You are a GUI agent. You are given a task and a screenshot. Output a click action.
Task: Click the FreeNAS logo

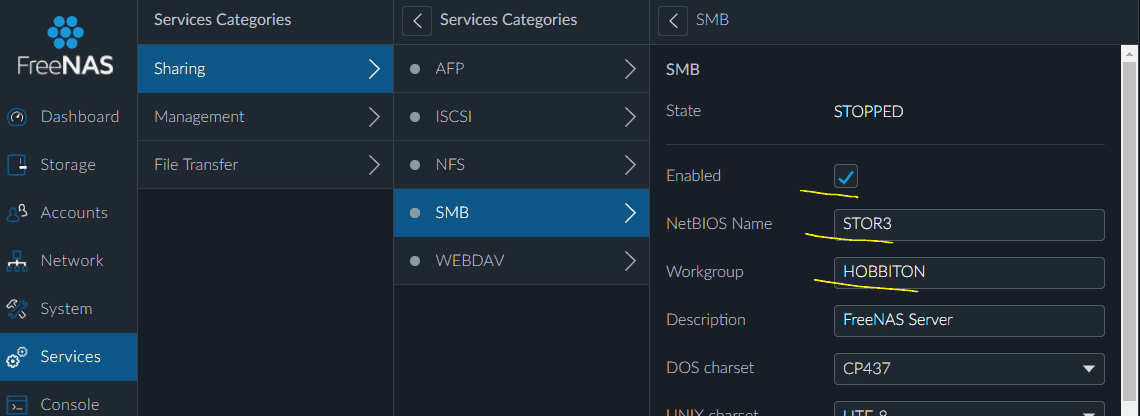point(65,45)
